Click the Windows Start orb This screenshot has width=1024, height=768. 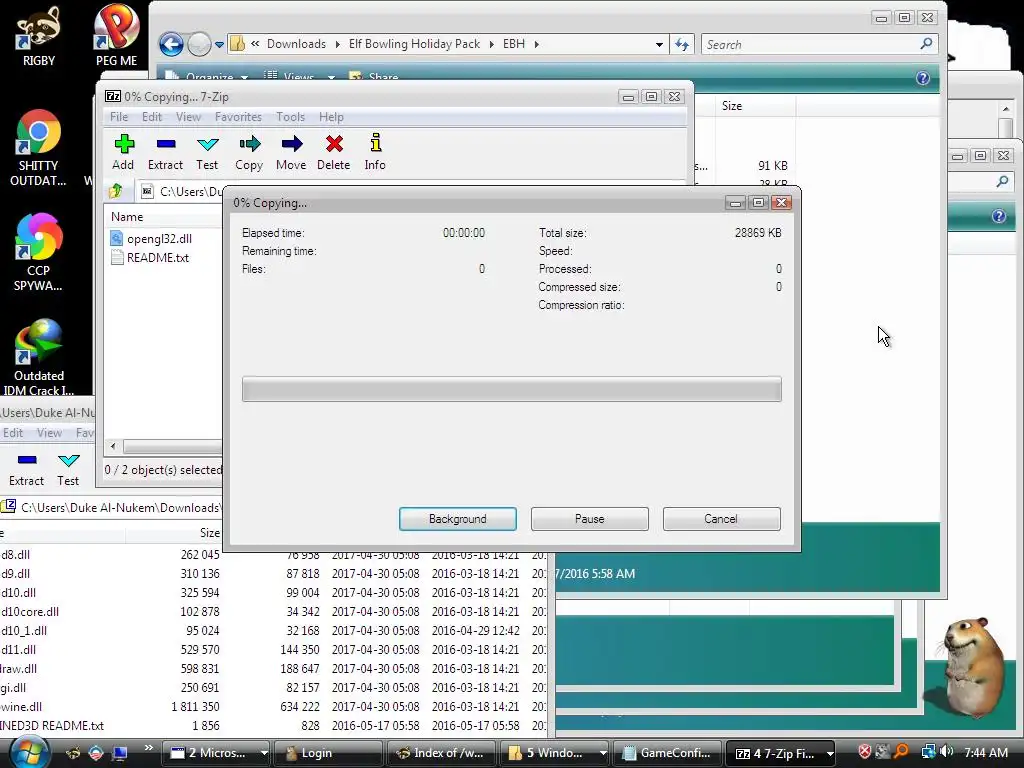click(x=29, y=752)
